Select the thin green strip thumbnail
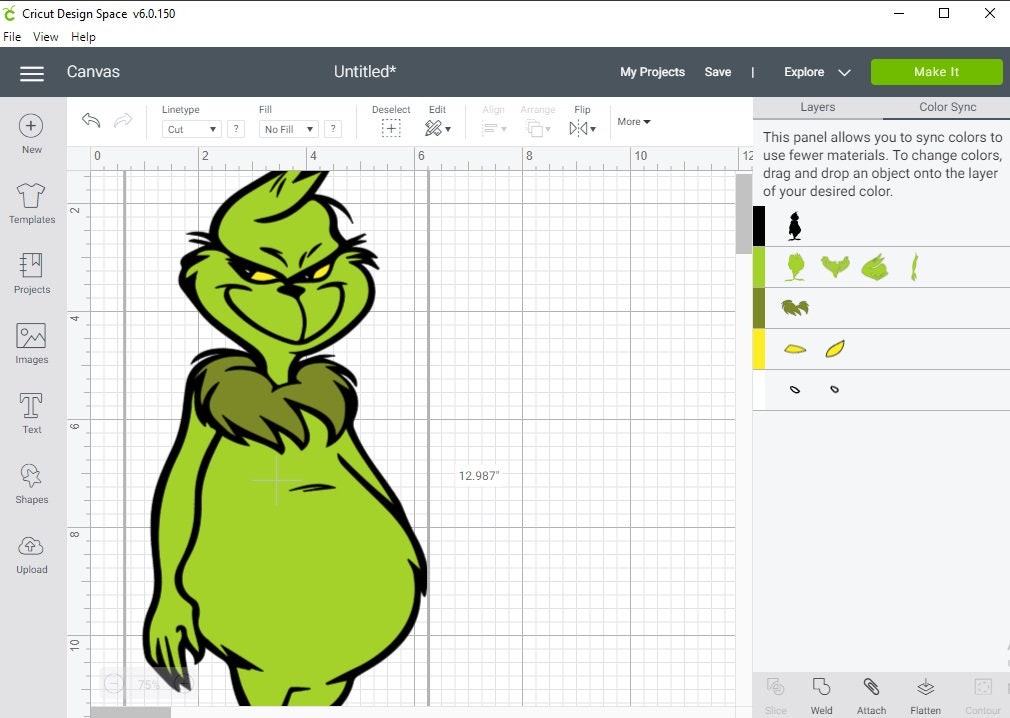1010x718 pixels. tap(914, 267)
